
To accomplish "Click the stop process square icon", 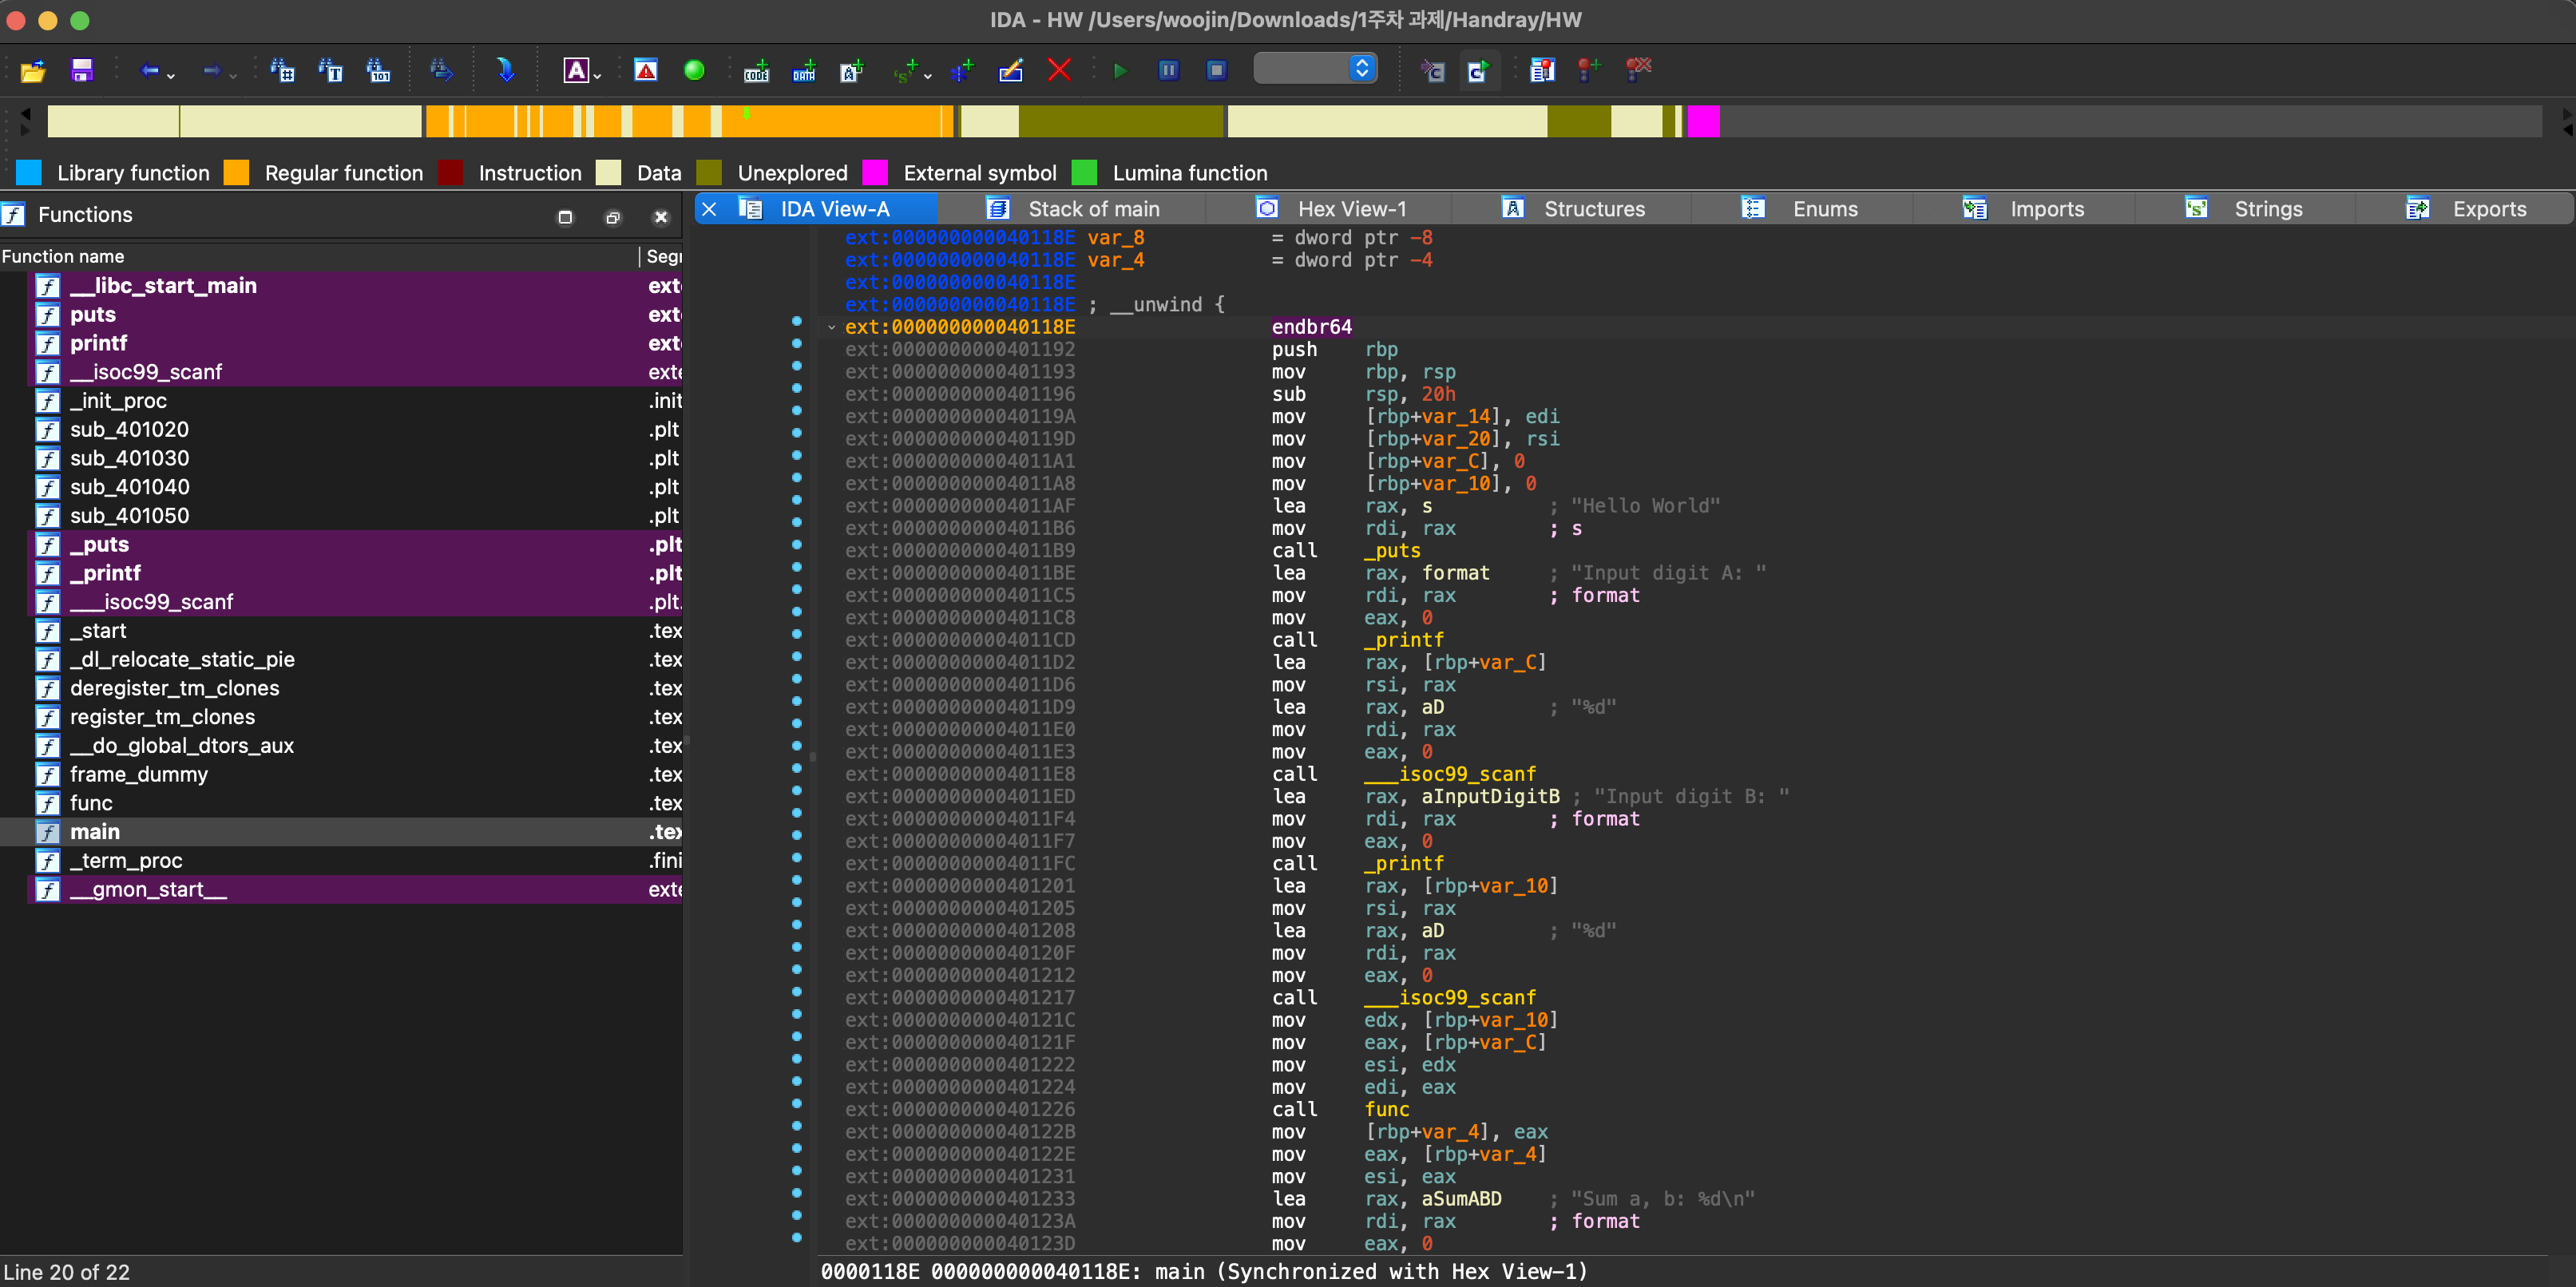I will pyautogui.click(x=1216, y=70).
